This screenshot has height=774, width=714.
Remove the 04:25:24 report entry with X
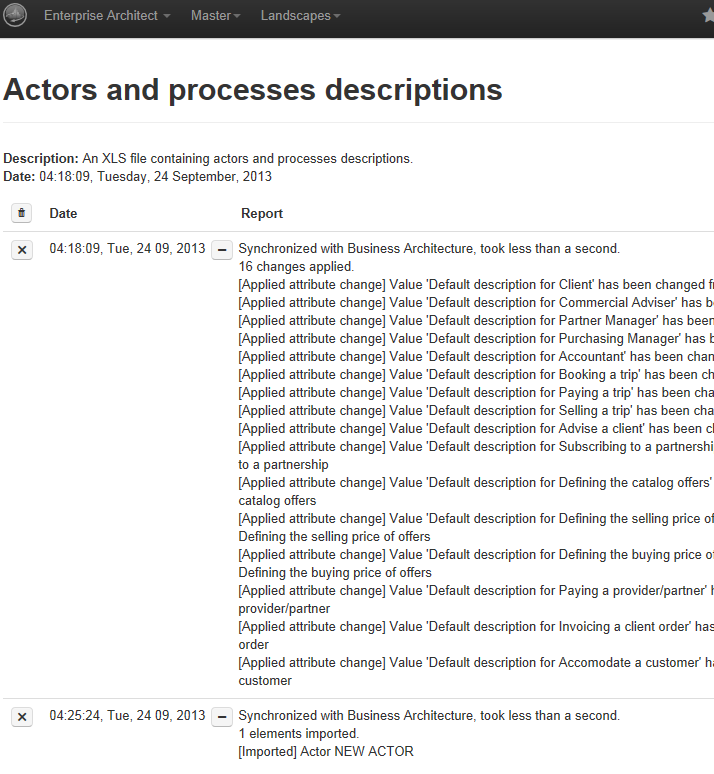click(x=22, y=717)
